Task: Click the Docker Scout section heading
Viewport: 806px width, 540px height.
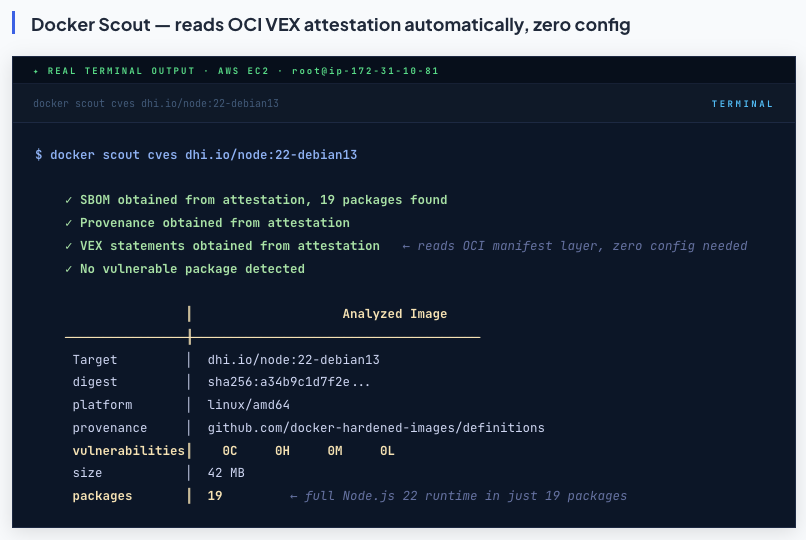Action: pos(331,25)
